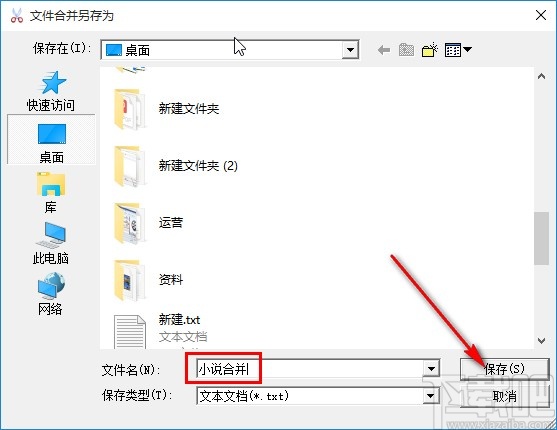
Task: Open the view menu icon
Action: [x=458, y=50]
